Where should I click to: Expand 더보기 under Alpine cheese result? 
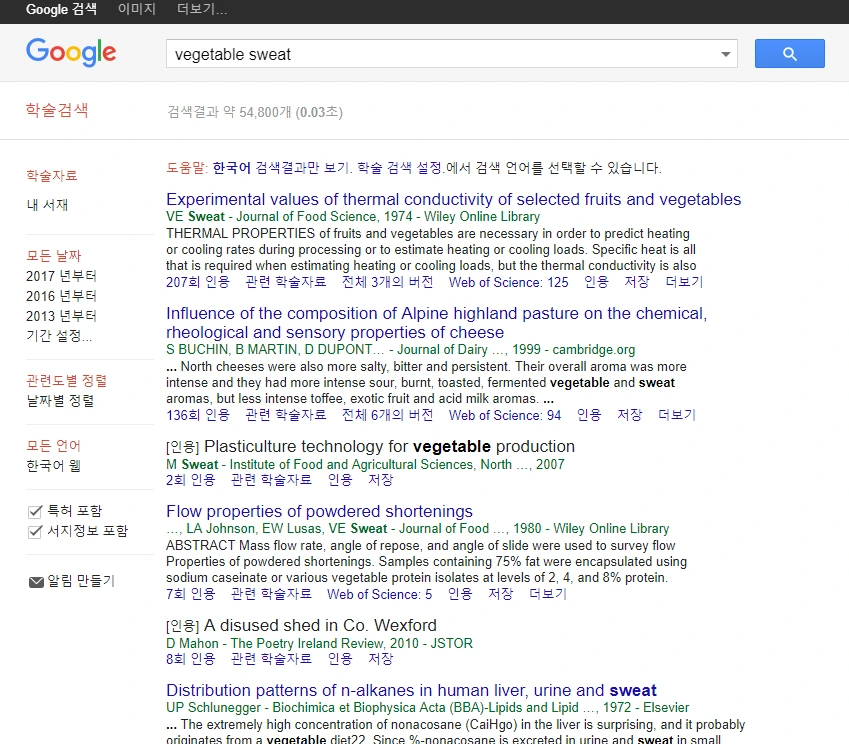[676, 415]
